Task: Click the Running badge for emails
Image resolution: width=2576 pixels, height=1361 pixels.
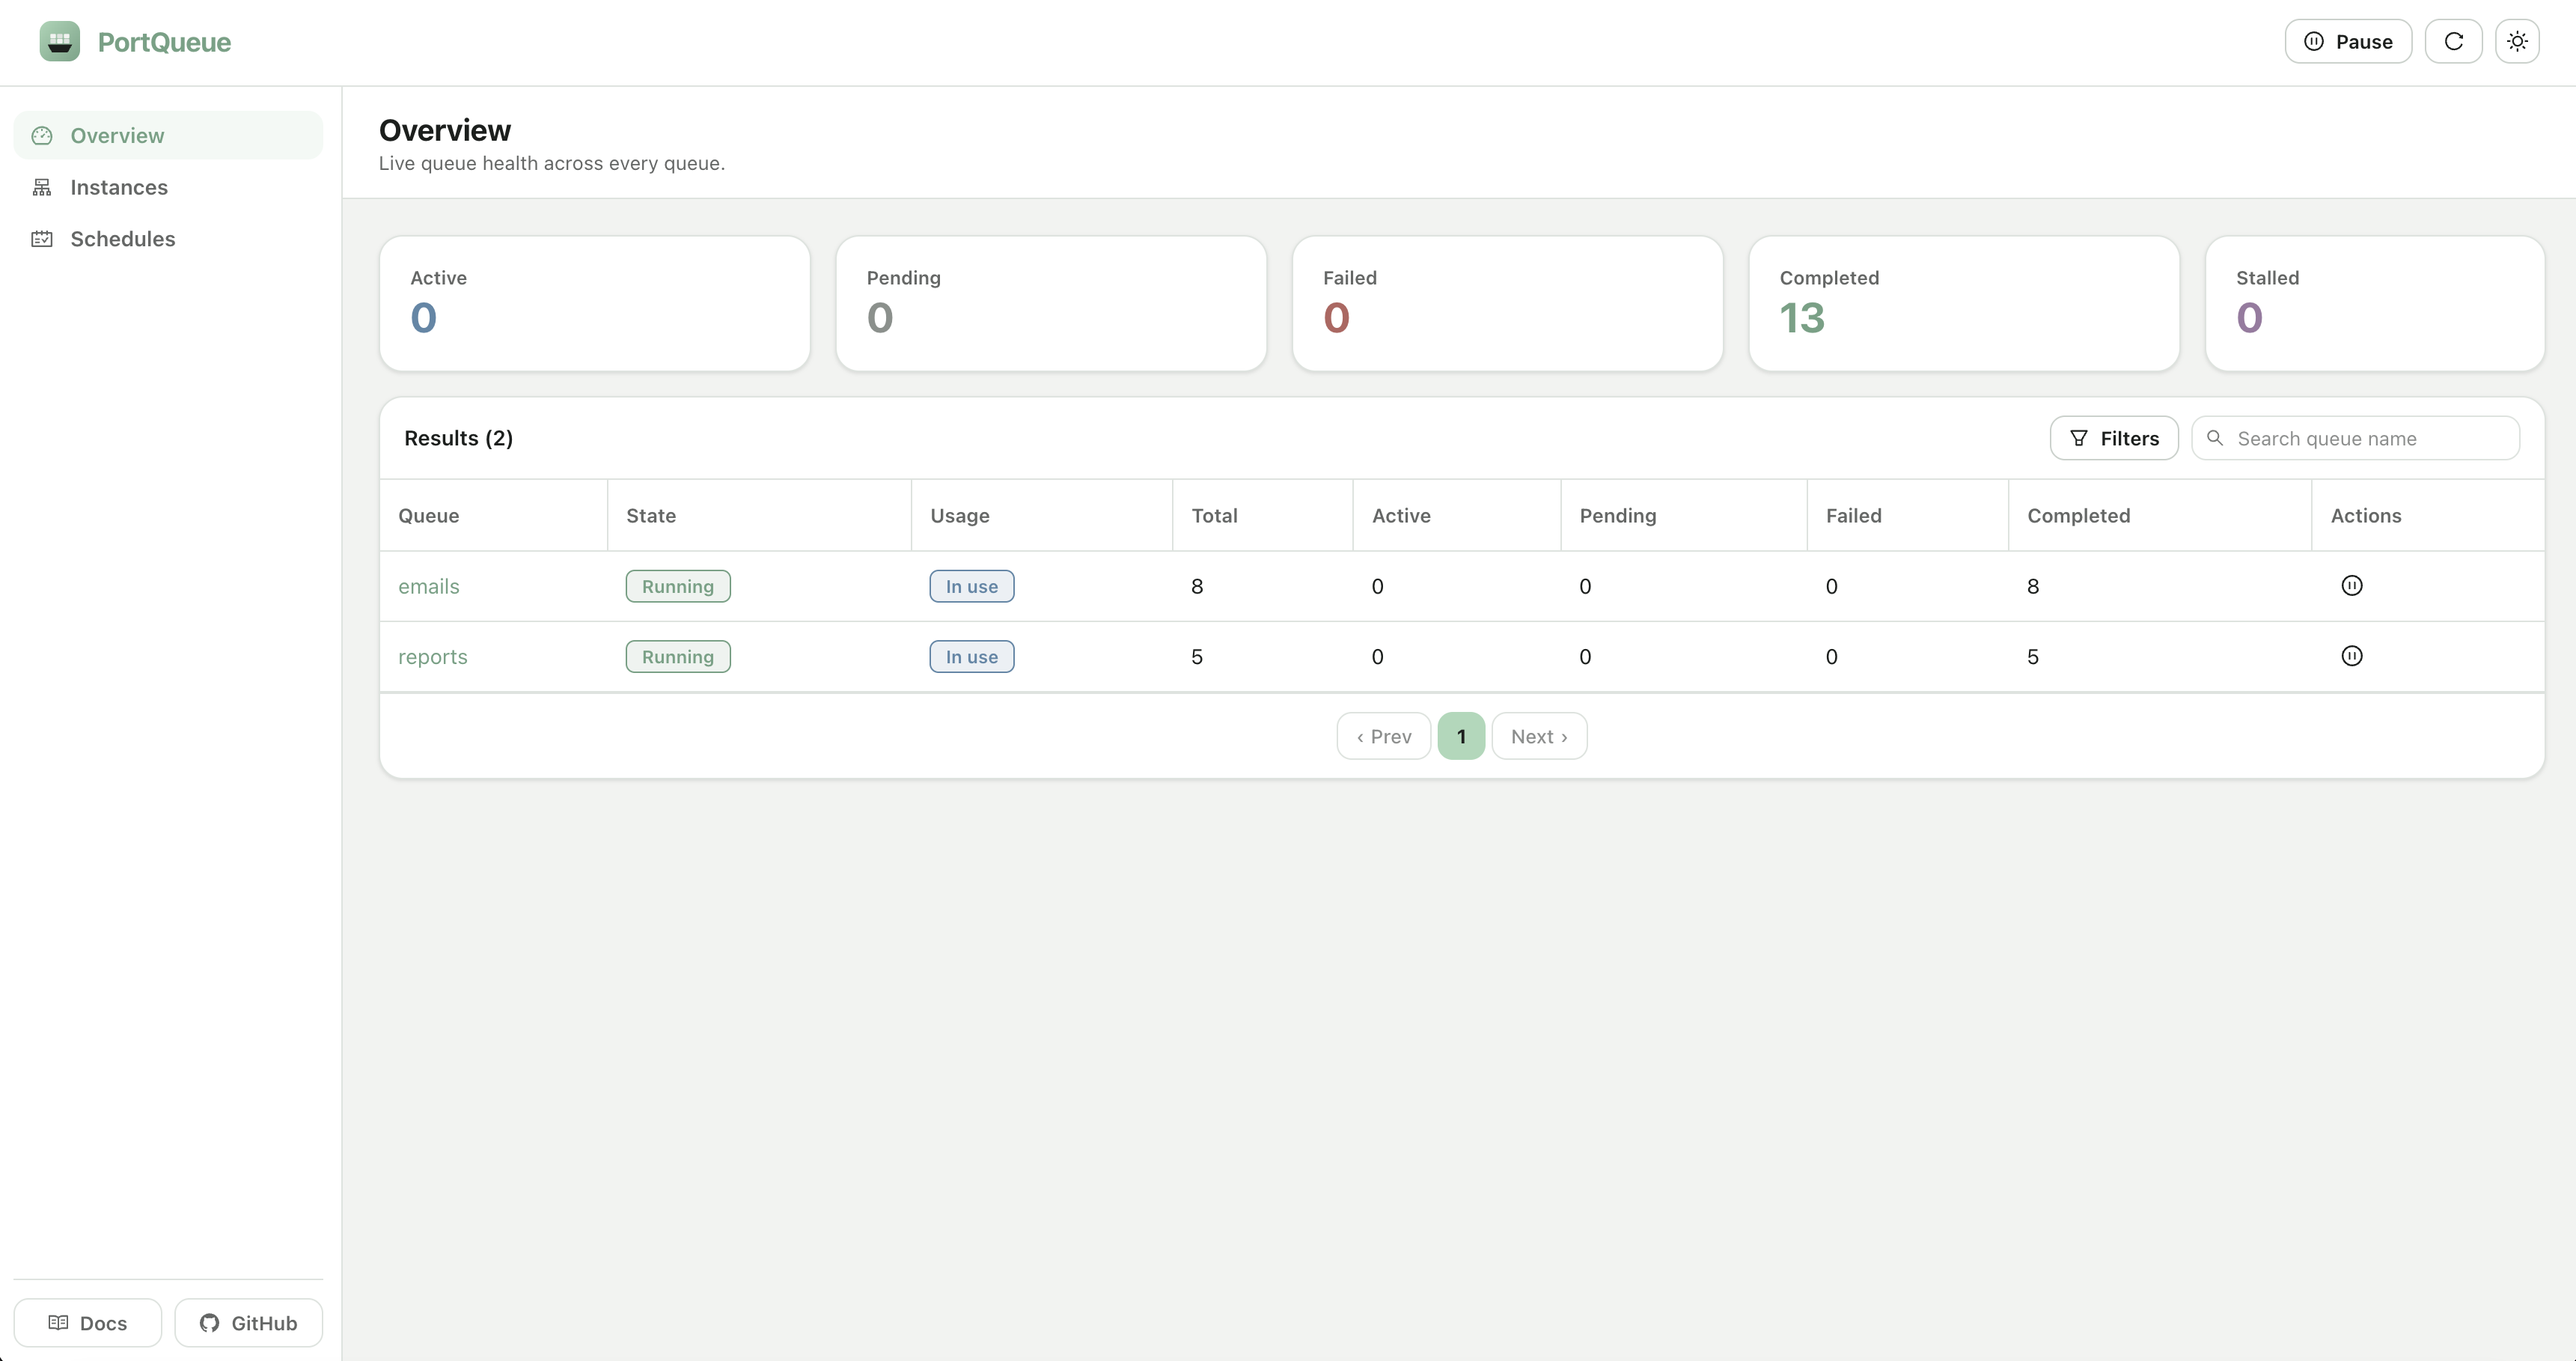Action: (678, 586)
